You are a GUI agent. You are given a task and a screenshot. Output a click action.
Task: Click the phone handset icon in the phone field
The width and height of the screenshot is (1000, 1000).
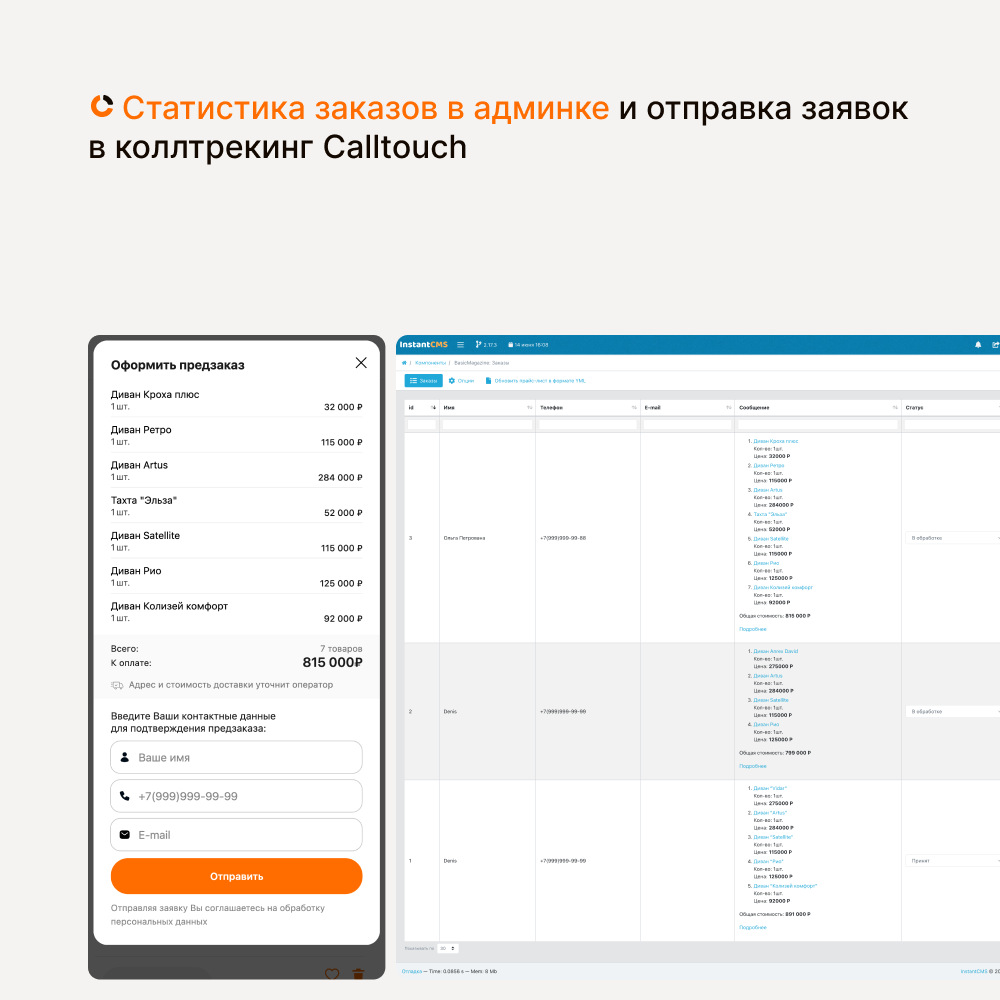tap(125, 796)
